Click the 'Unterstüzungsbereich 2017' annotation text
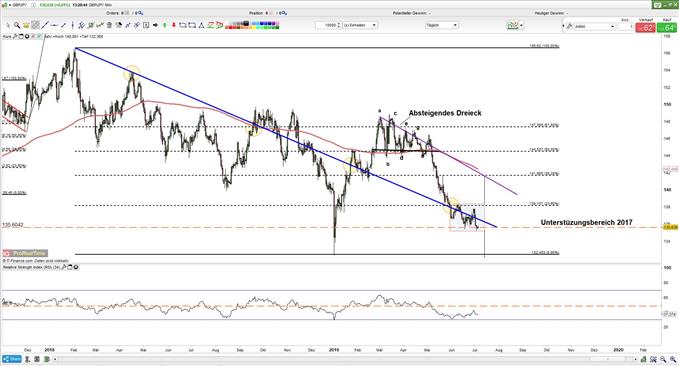 (586, 222)
